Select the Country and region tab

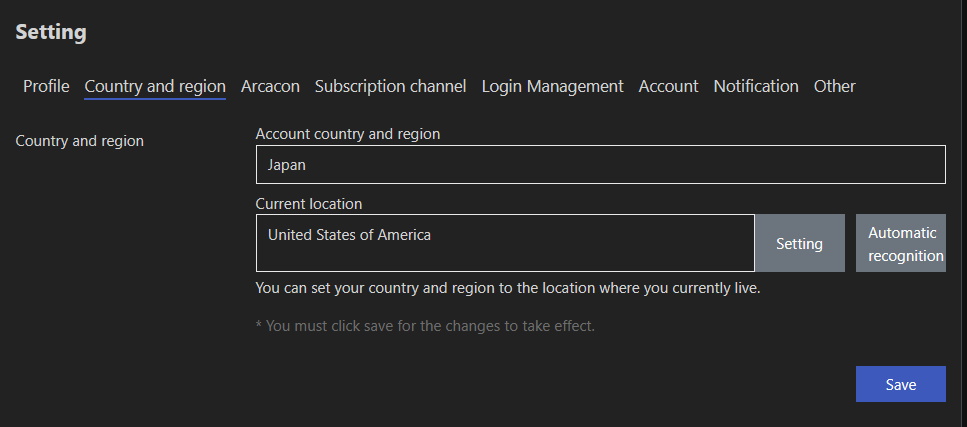click(x=155, y=86)
